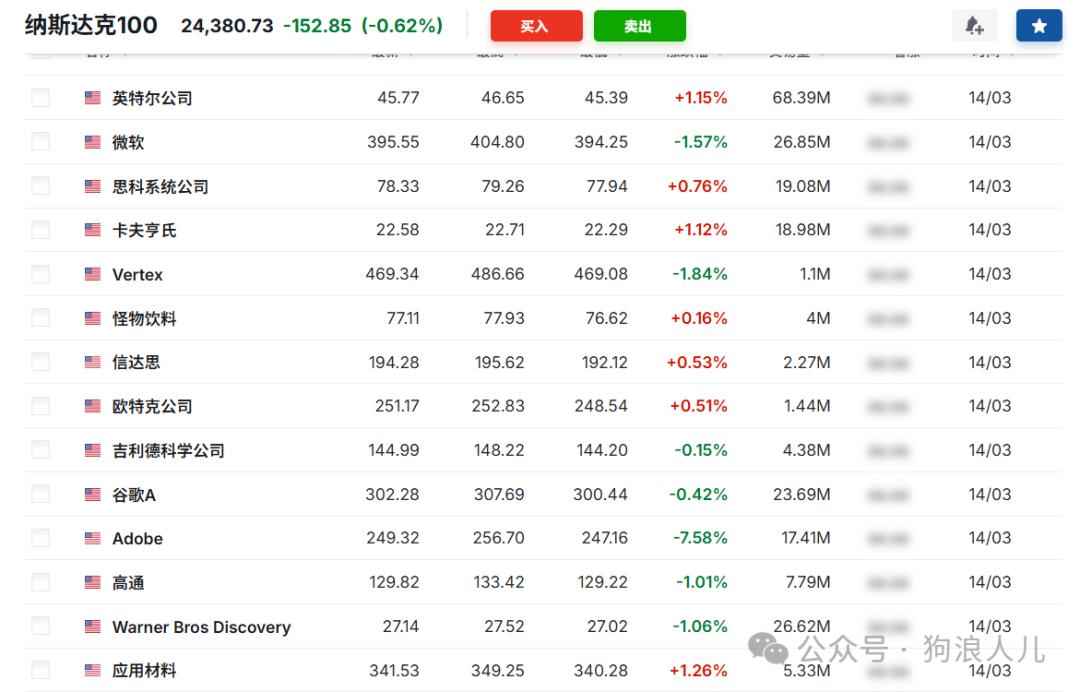
Task: Click 欧特克公司 last price 251.17
Action: coord(397,406)
